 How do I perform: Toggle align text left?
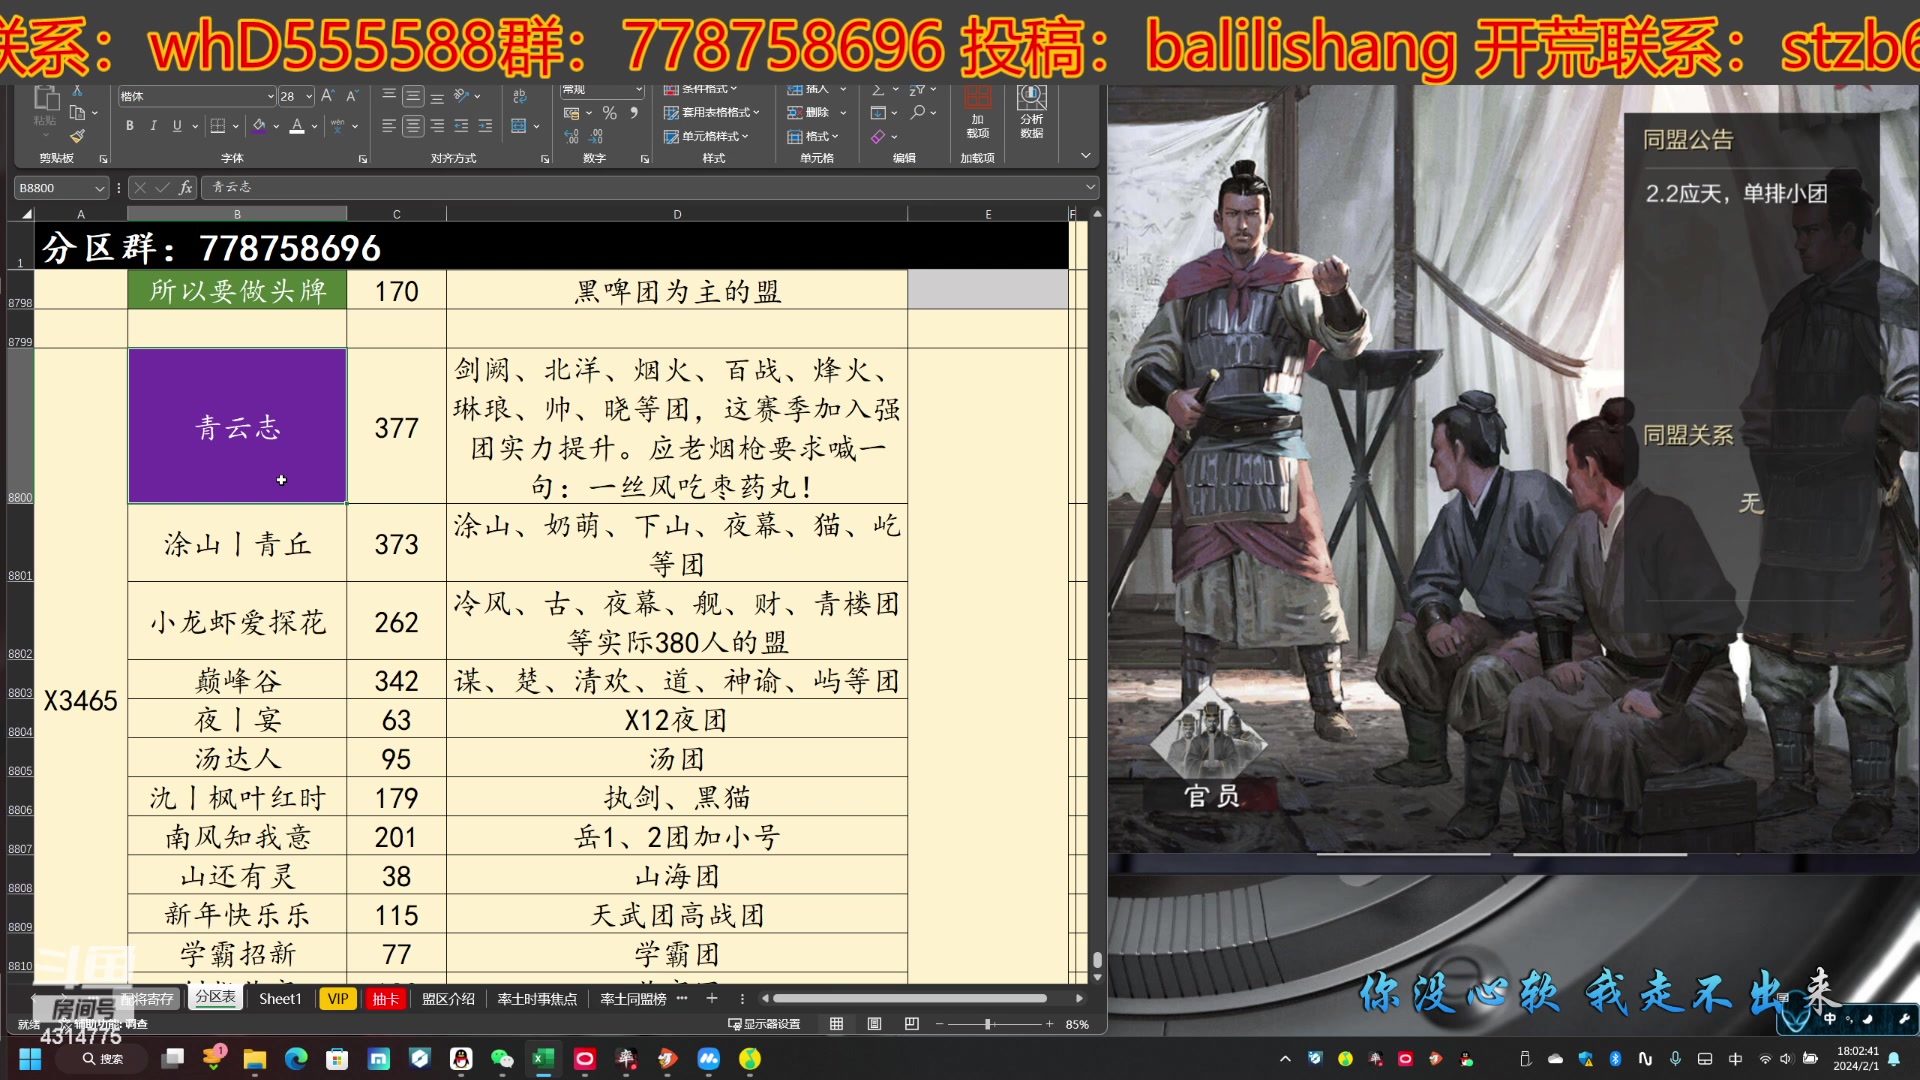tap(389, 126)
